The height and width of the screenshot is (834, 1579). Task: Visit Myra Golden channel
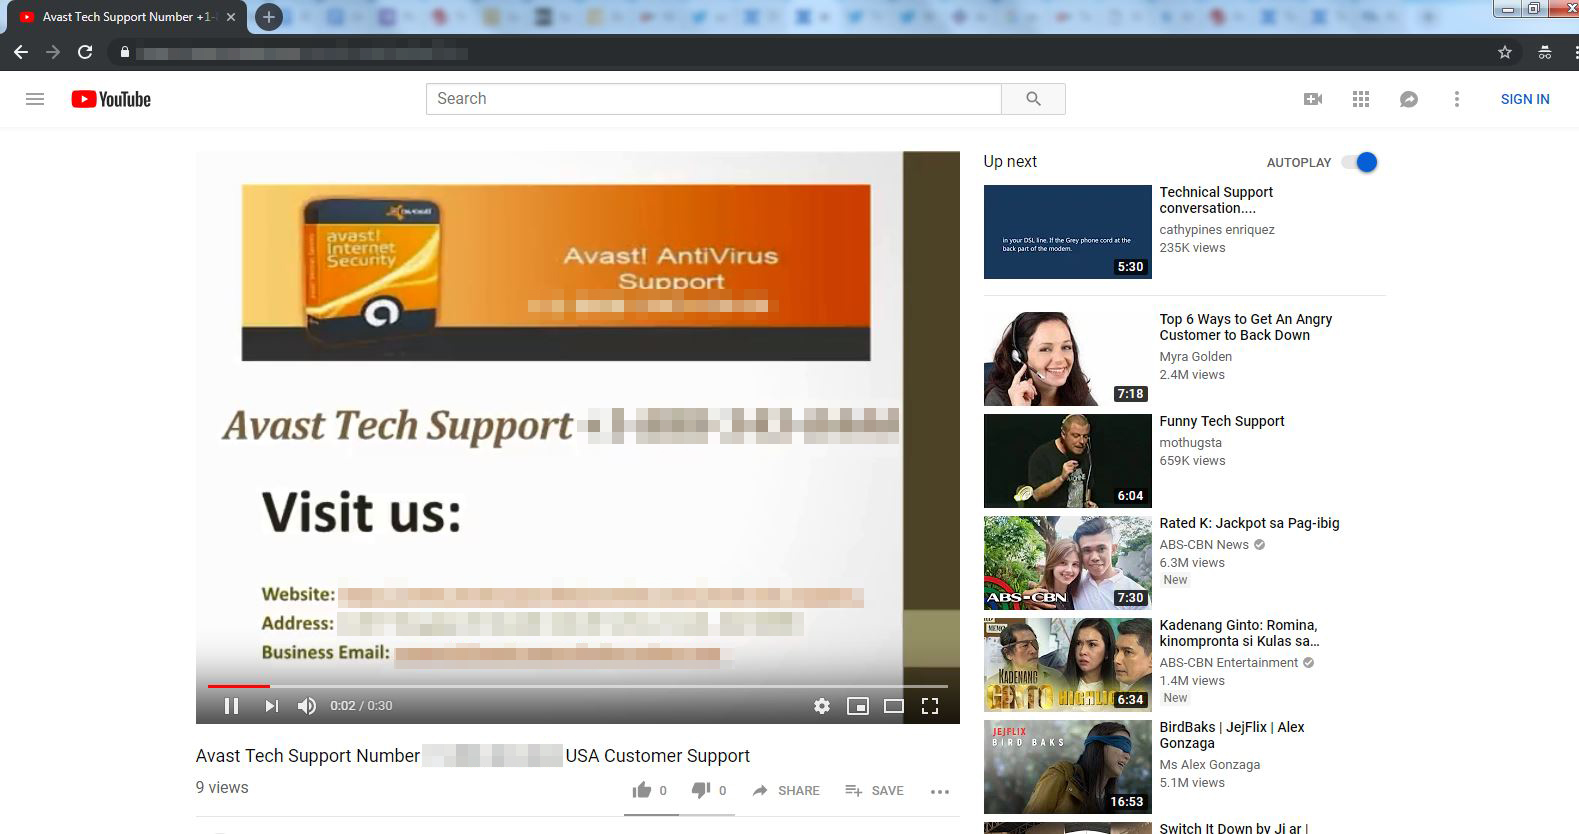click(1196, 357)
